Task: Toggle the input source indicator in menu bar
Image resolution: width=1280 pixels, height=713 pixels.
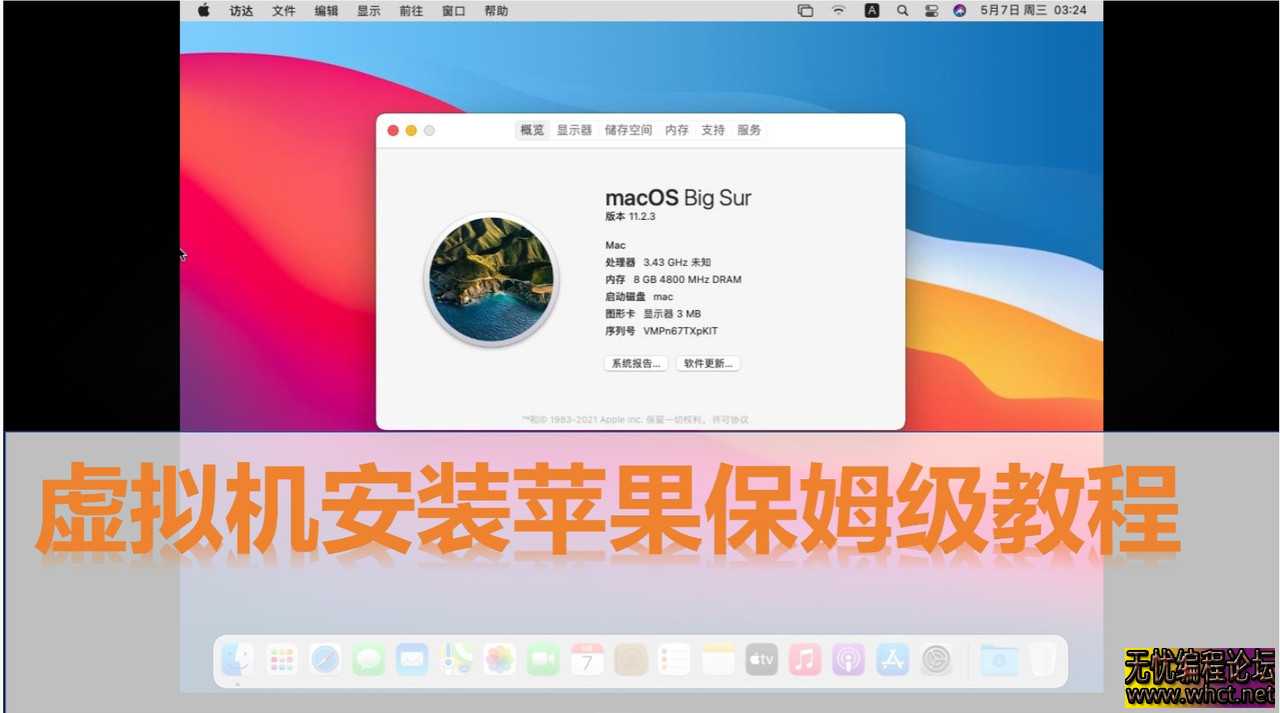Action: 872,10
